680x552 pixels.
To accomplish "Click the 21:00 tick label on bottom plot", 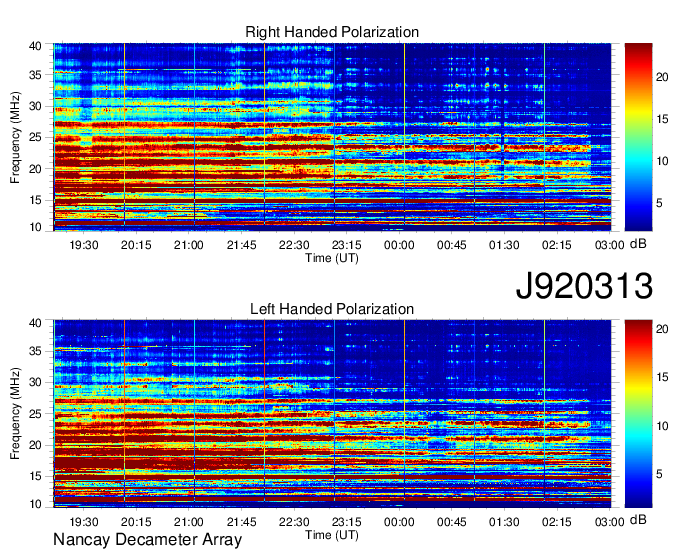I will (189, 522).
